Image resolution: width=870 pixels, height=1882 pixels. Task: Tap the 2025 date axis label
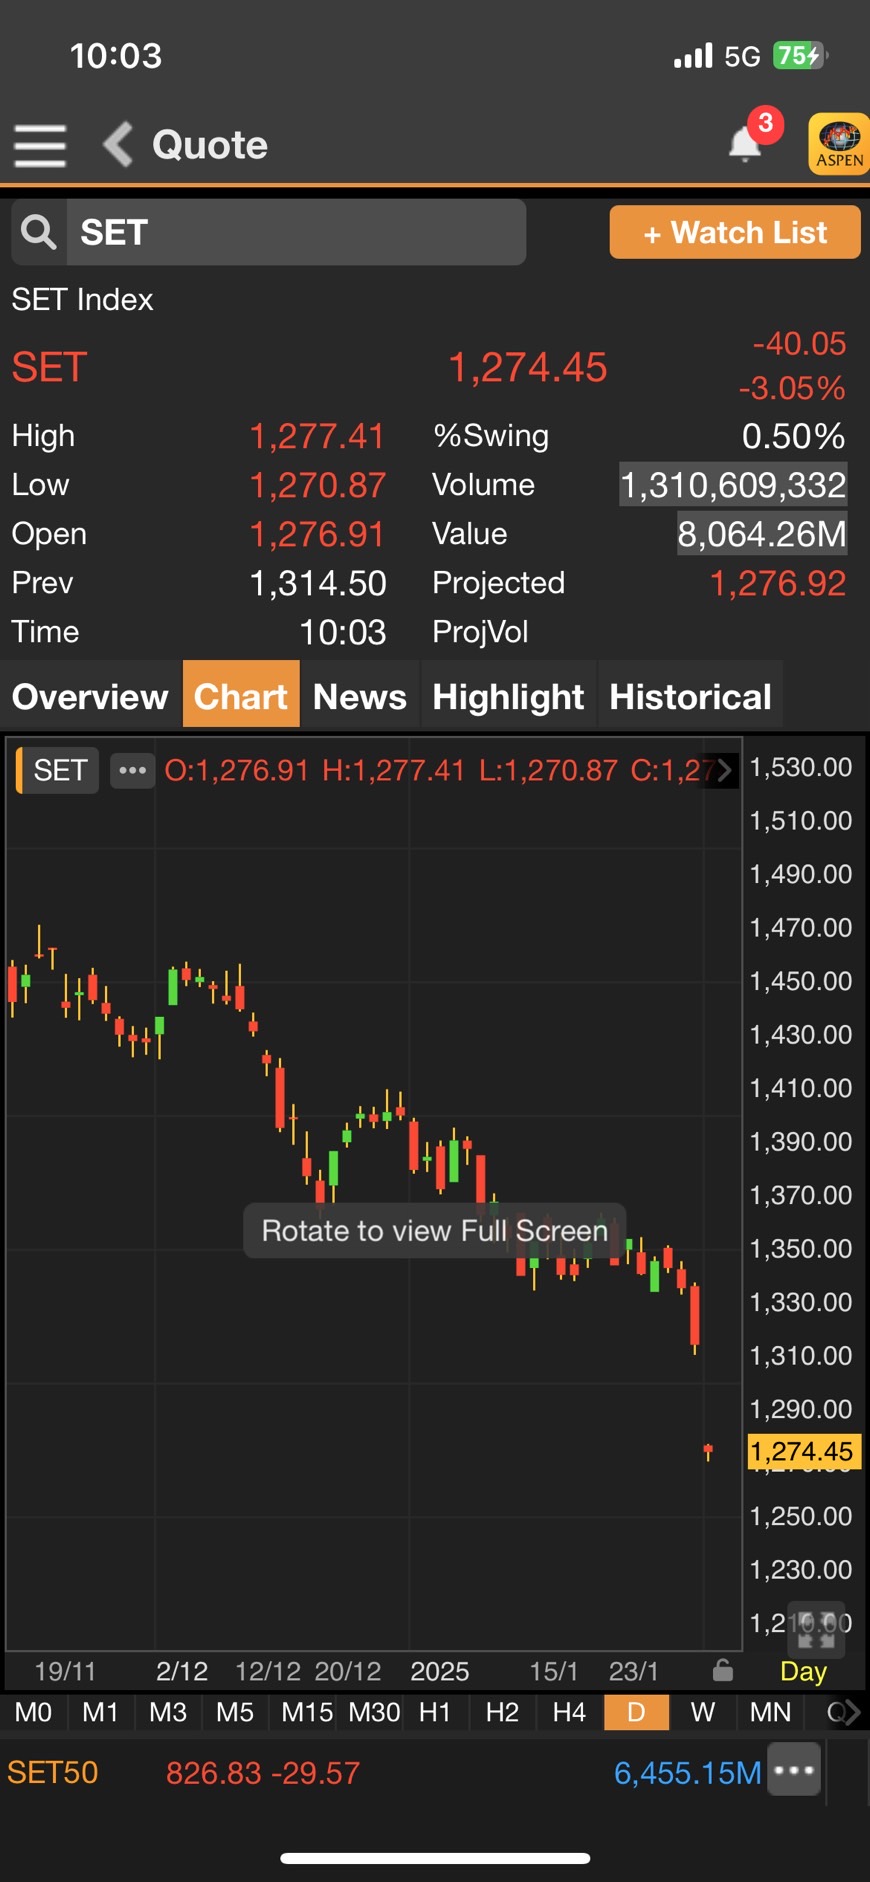(x=440, y=1671)
